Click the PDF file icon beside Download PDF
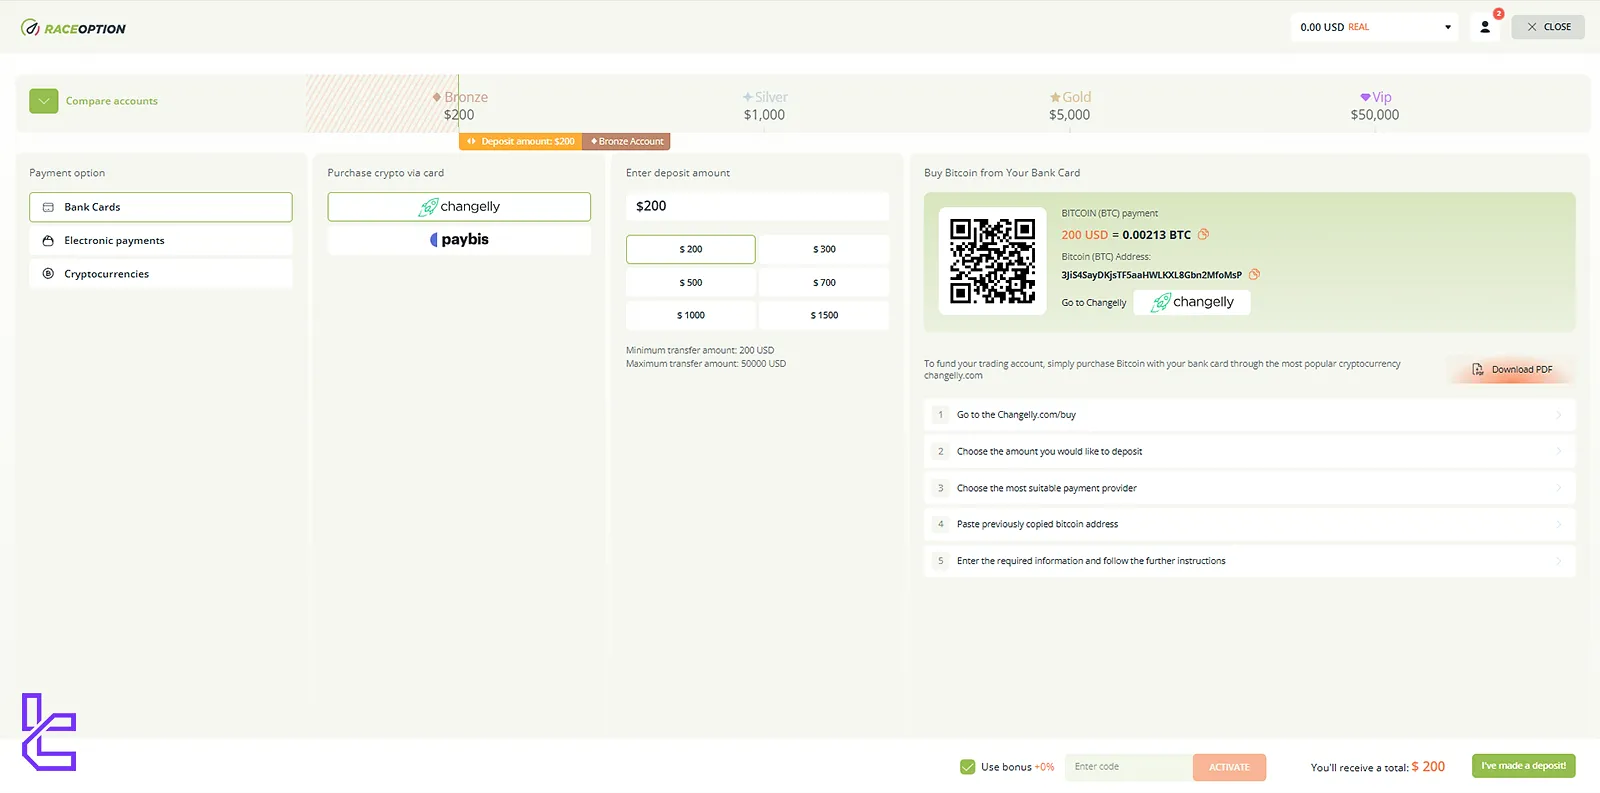Image resolution: width=1600 pixels, height=793 pixels. 1478,370
